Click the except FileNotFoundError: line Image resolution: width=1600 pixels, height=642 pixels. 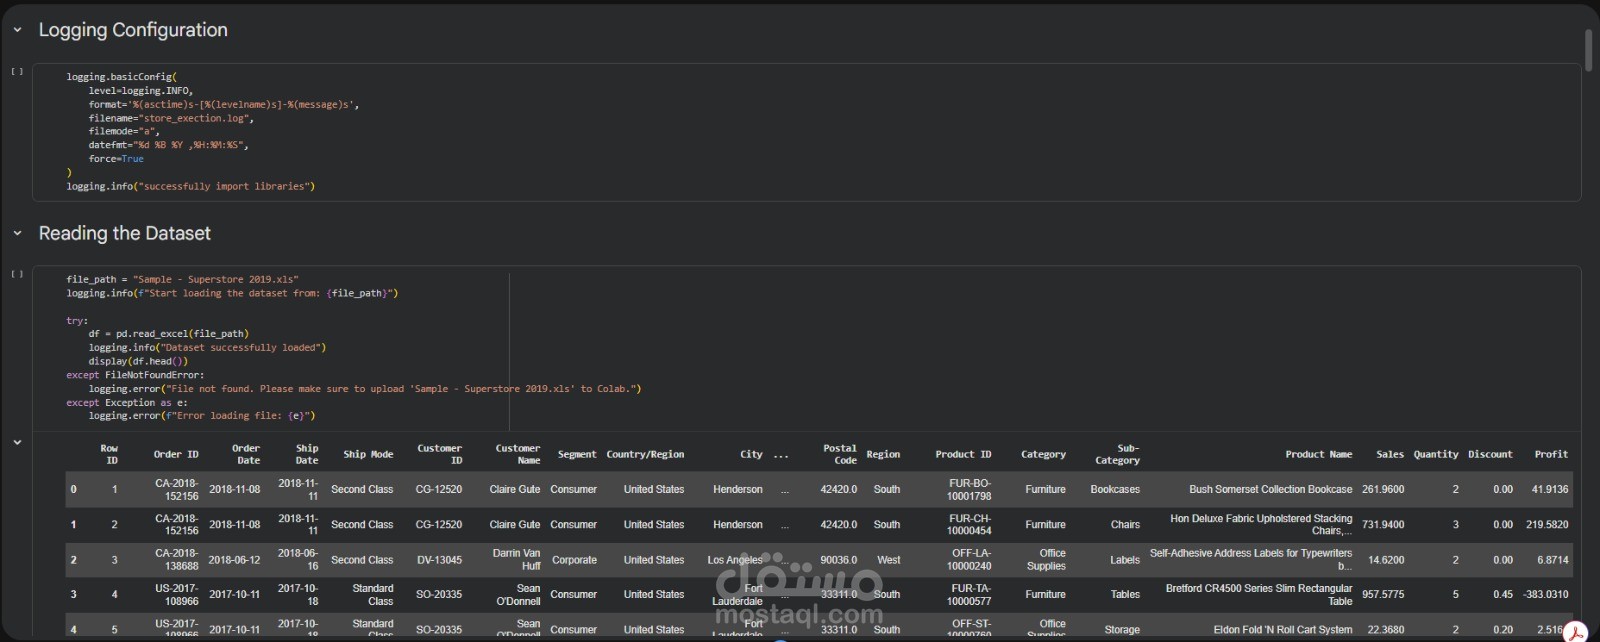pos(135,375)
